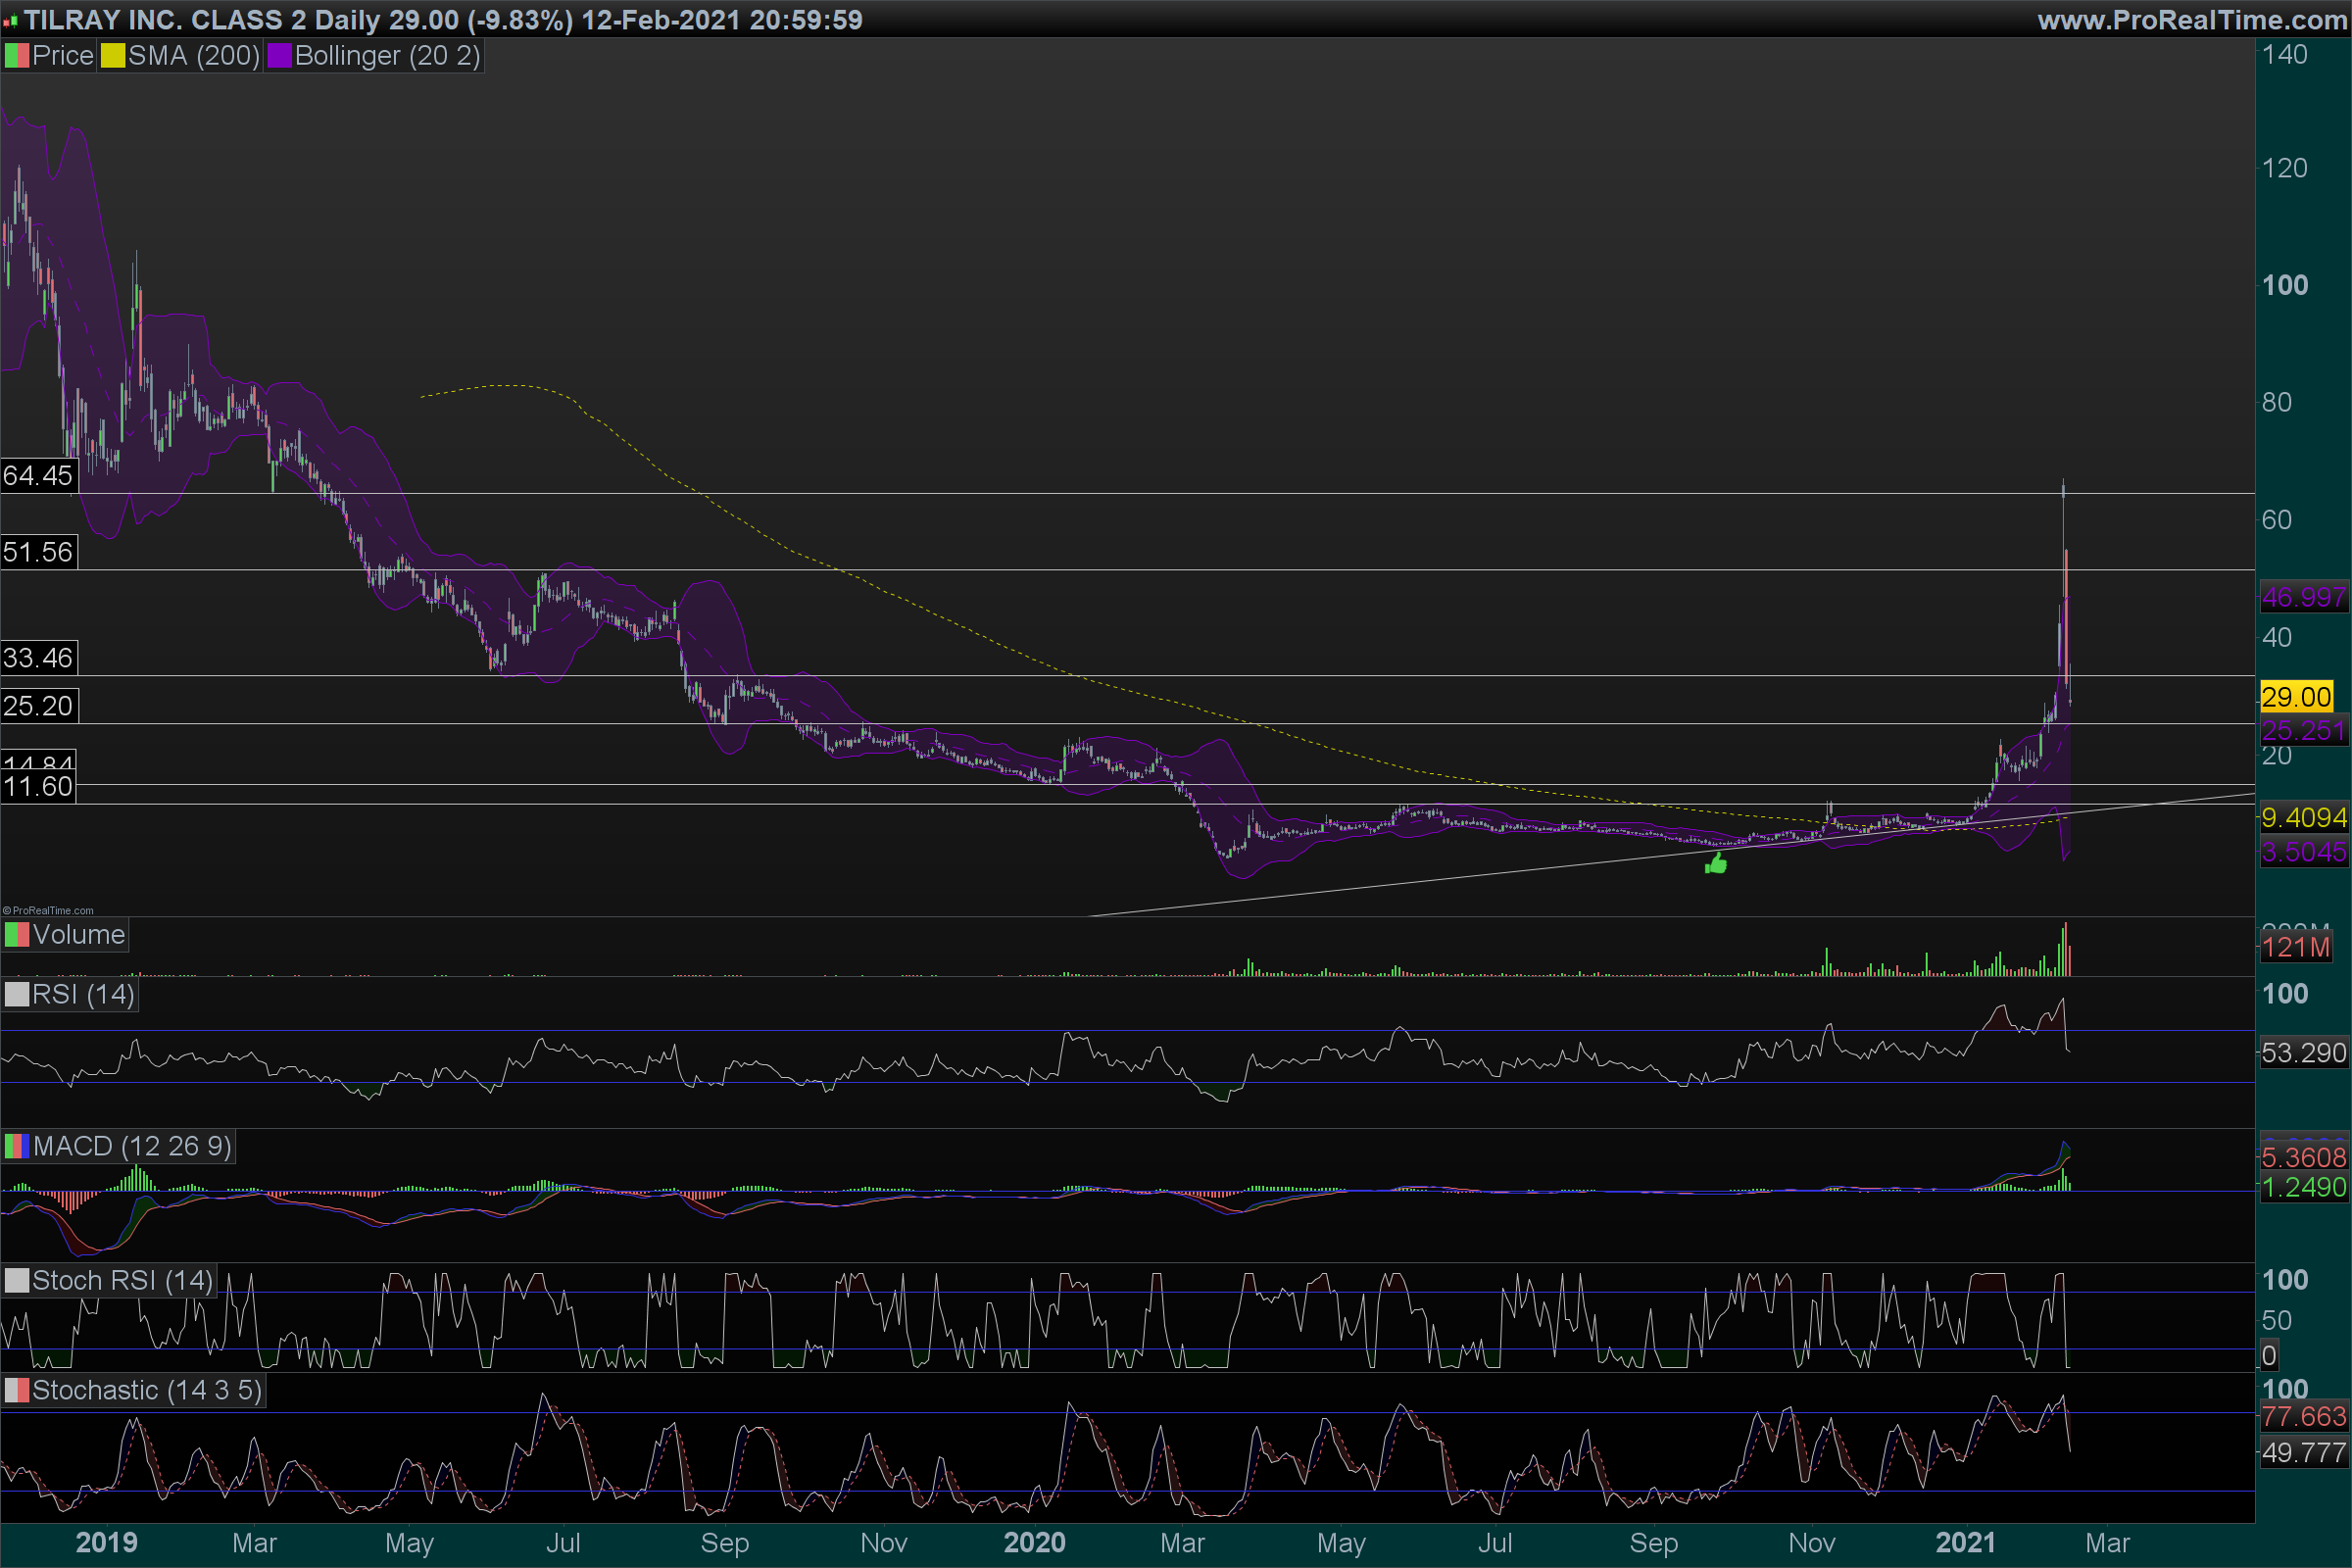Click the yellow 29.00 current price tag
Image resolution: width=2352 pixels, height=1568 pixels.
pos(2296,697)
